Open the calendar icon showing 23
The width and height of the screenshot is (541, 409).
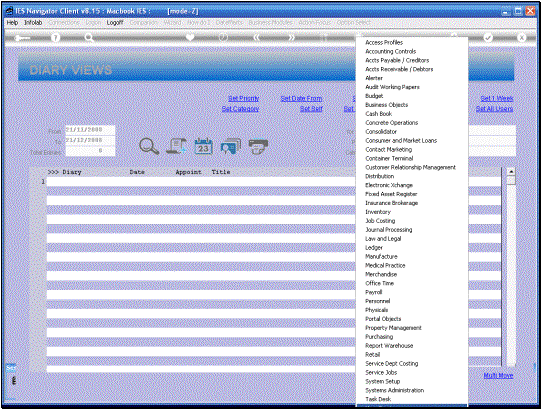click(204, 146)
